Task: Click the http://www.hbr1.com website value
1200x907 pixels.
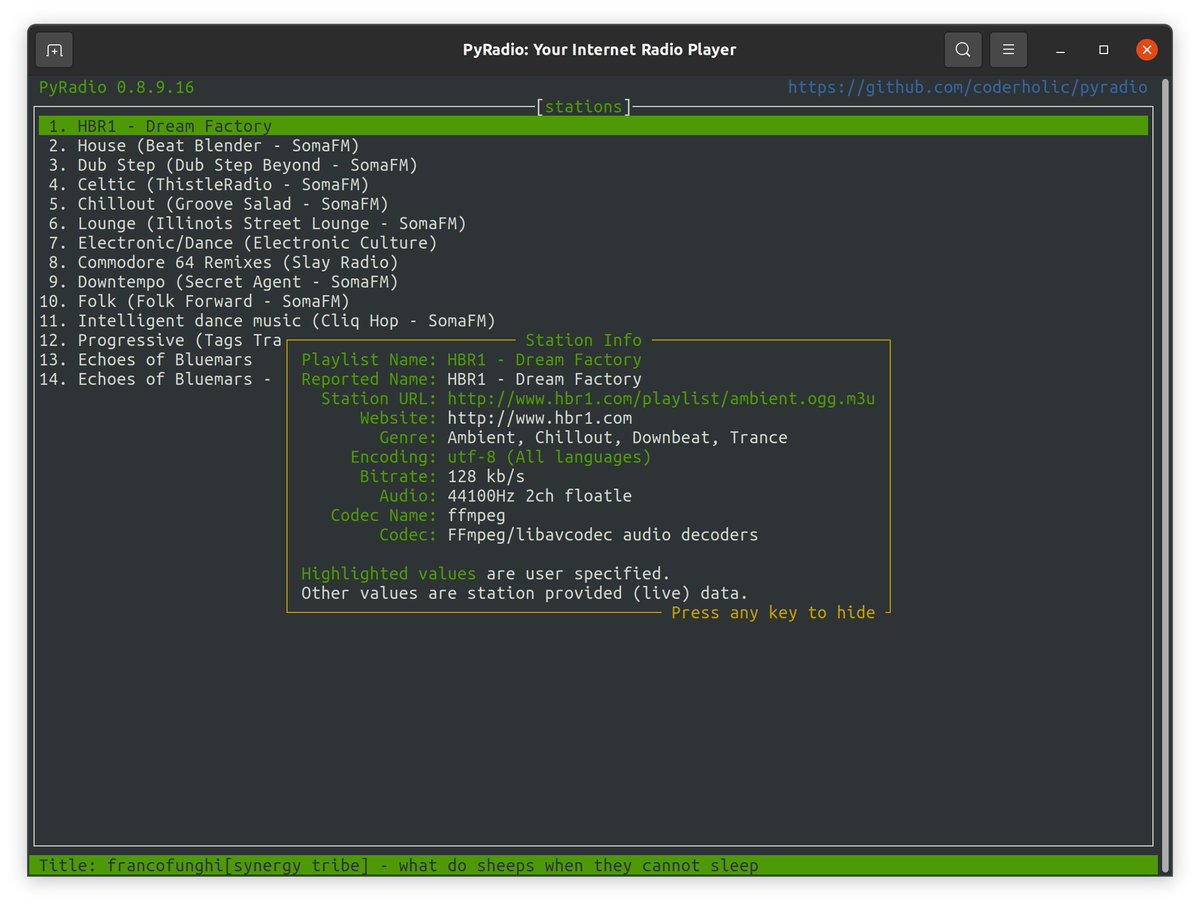Action: (540, 418)
